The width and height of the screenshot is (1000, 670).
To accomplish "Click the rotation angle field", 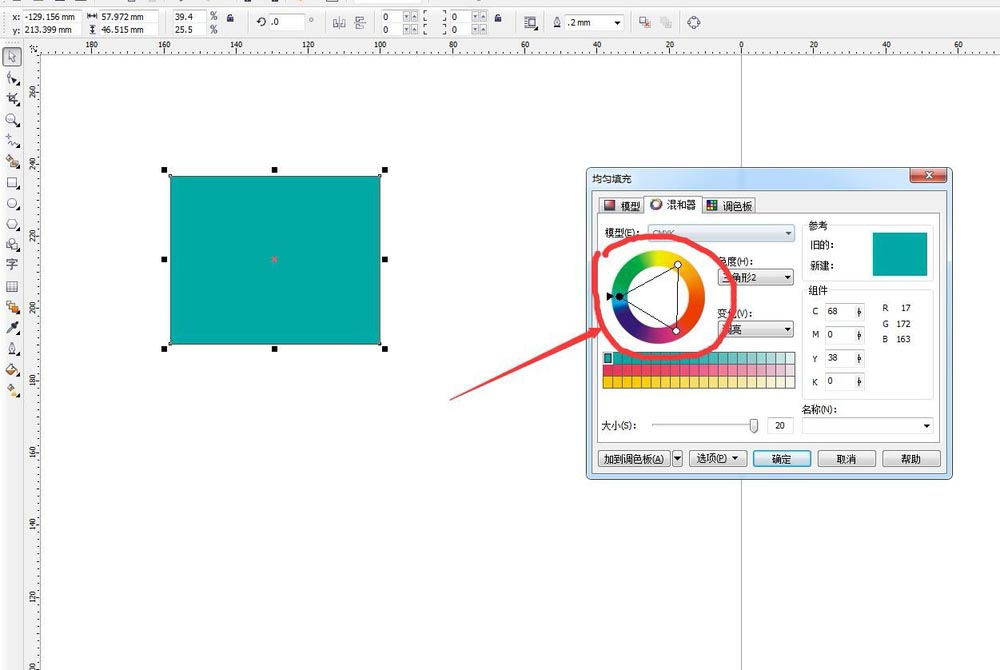I will 286,22.
